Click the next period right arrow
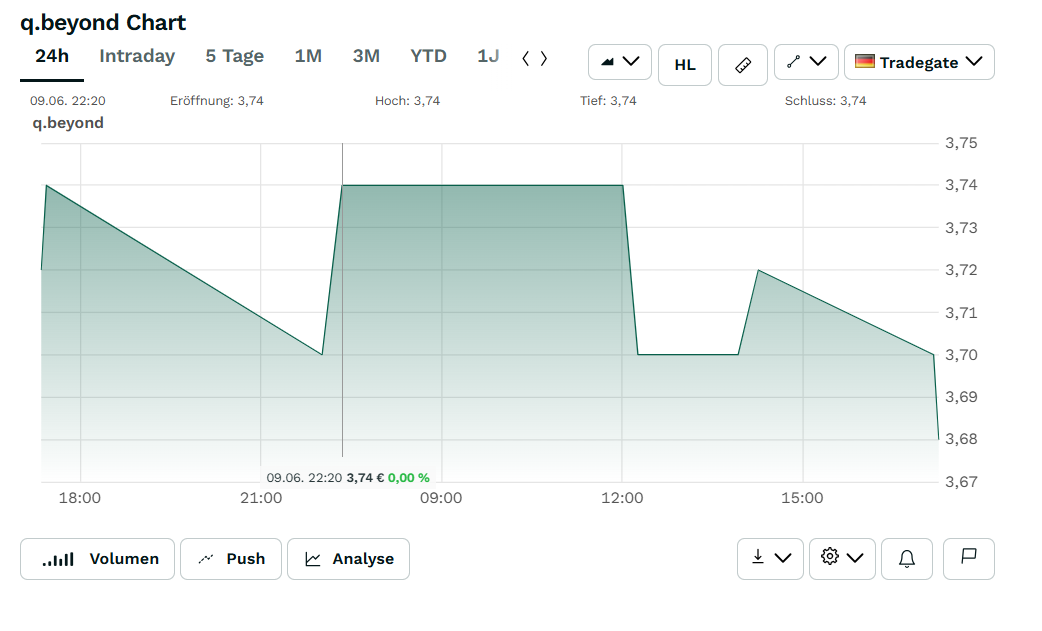This screenshot has height=631, width=1042. pyautogui.click(x=544, y=58)
